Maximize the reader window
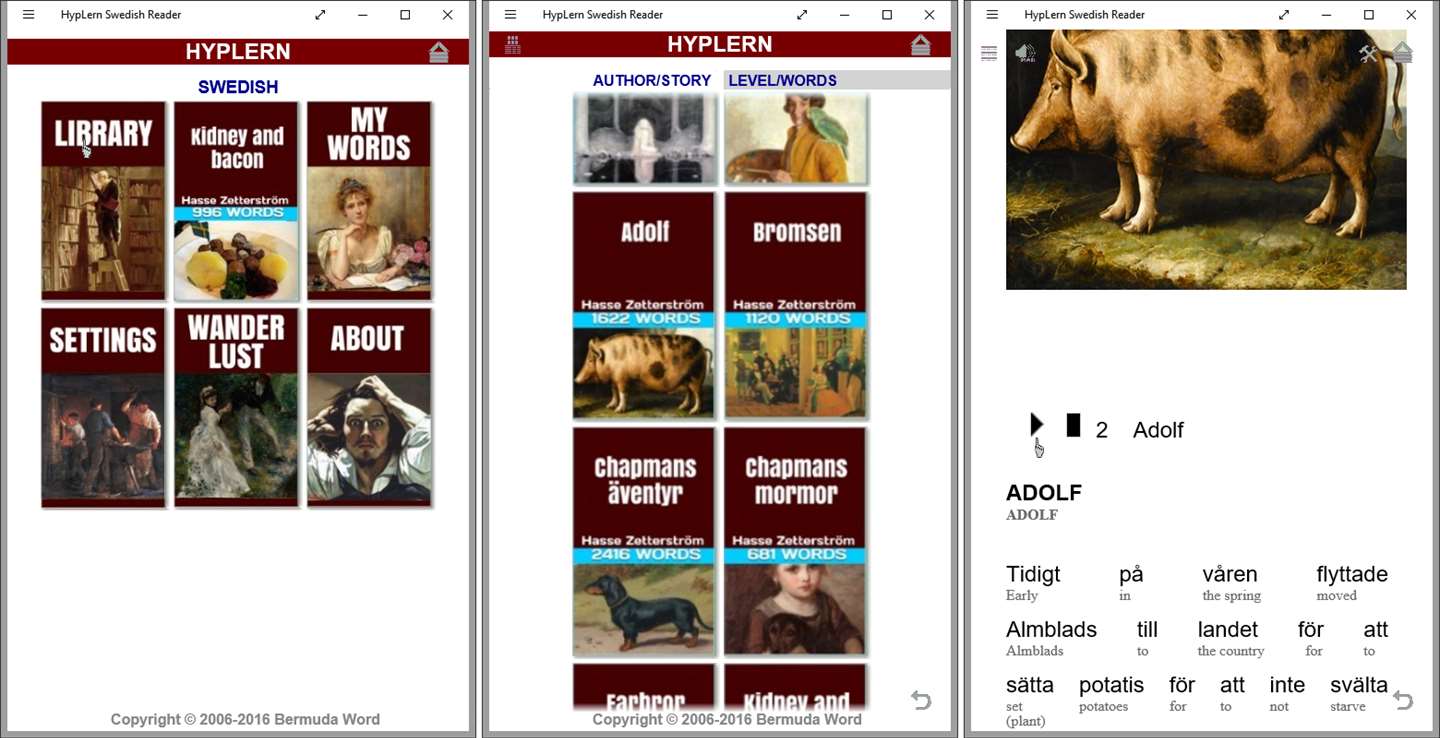This screenshot has height=738, width=1440. (1369, 15)
